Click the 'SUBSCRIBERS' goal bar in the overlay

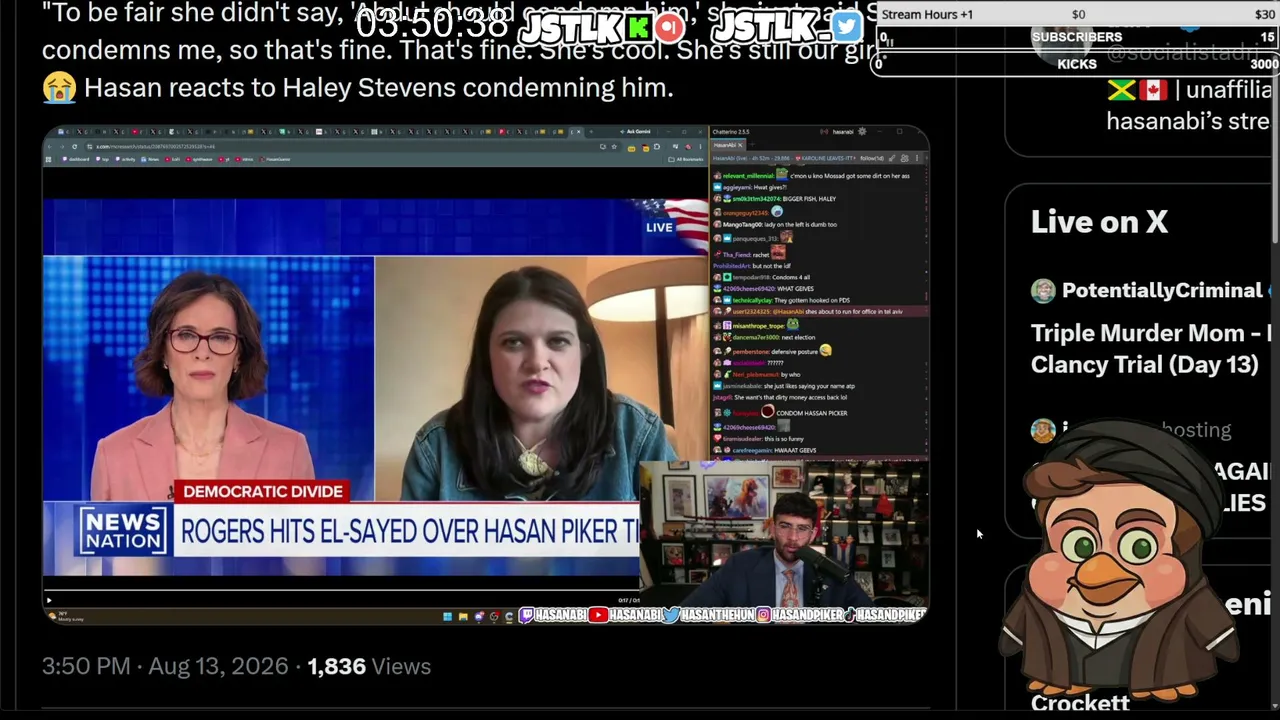1077,37
